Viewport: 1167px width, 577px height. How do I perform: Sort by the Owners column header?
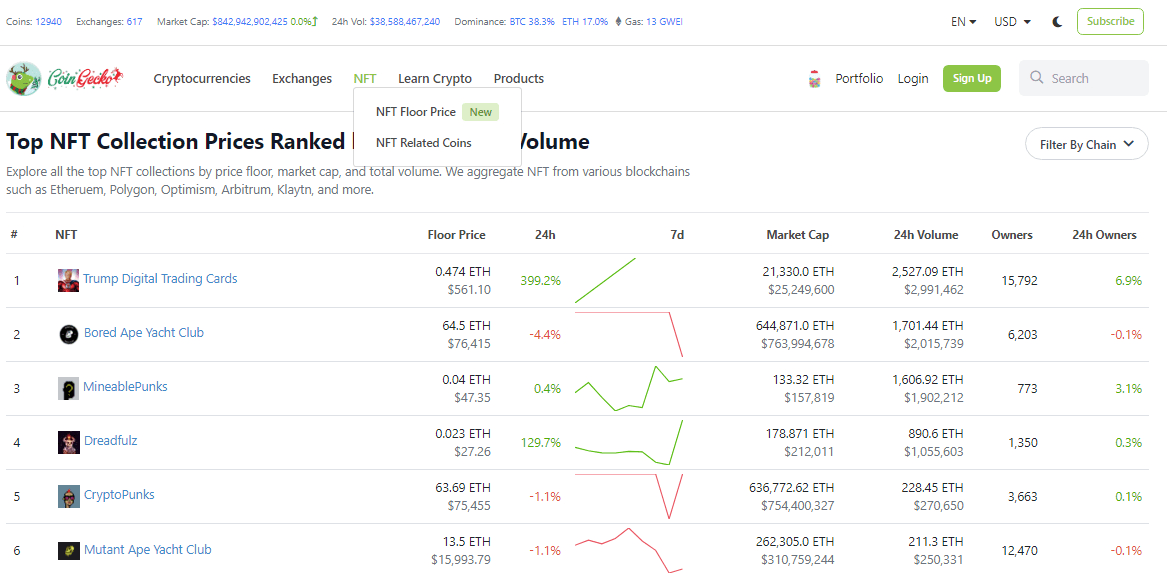[1012, 235]
